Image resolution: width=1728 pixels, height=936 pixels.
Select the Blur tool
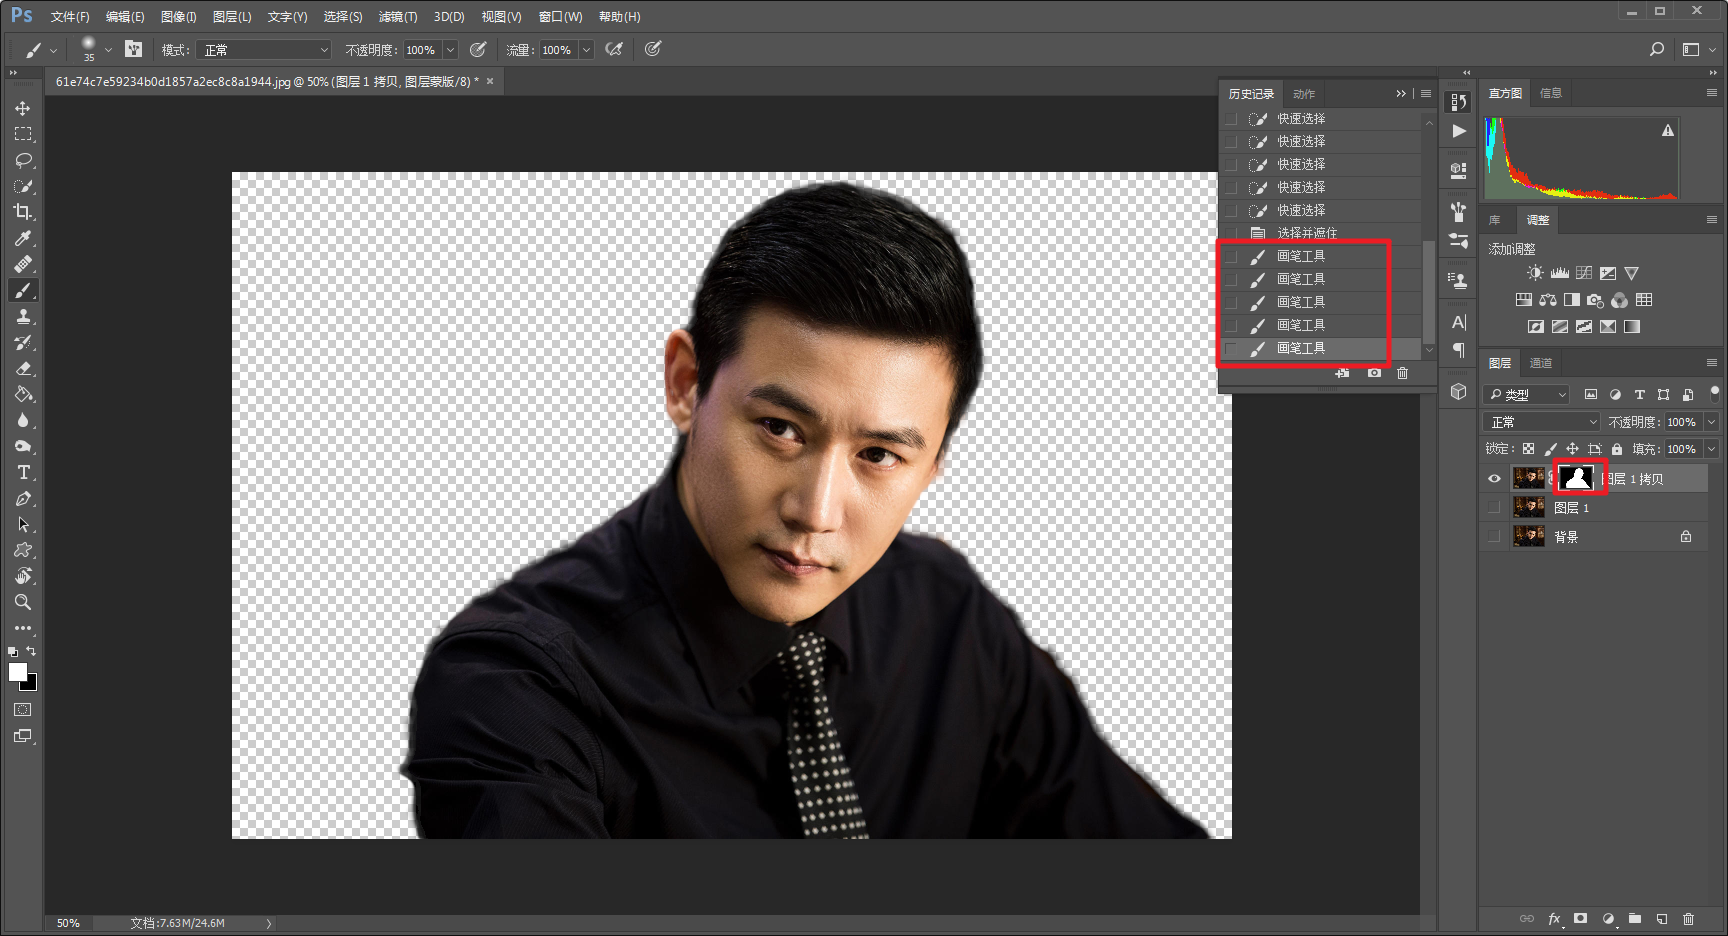click(x=23, y=420)
